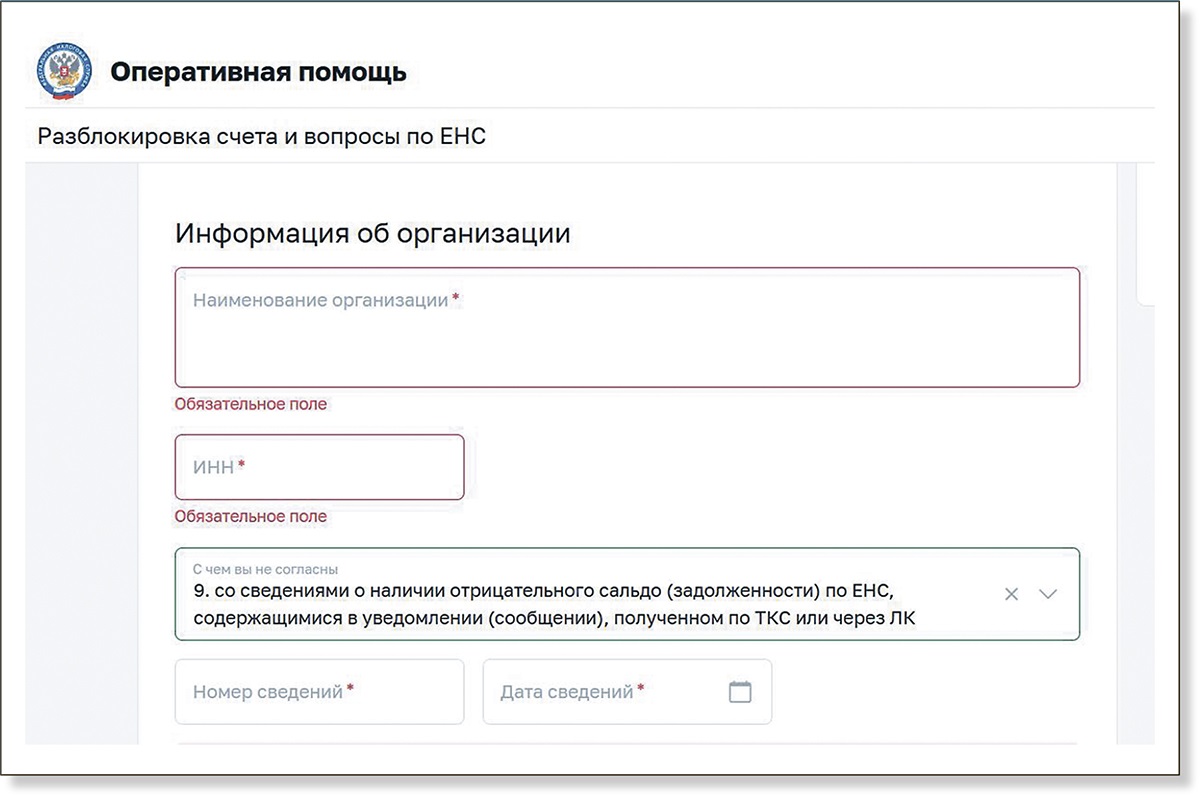Click "Обязательное поле" error under organization name
This screenshot has height=796, width=1200.
(x=250, y=404)
